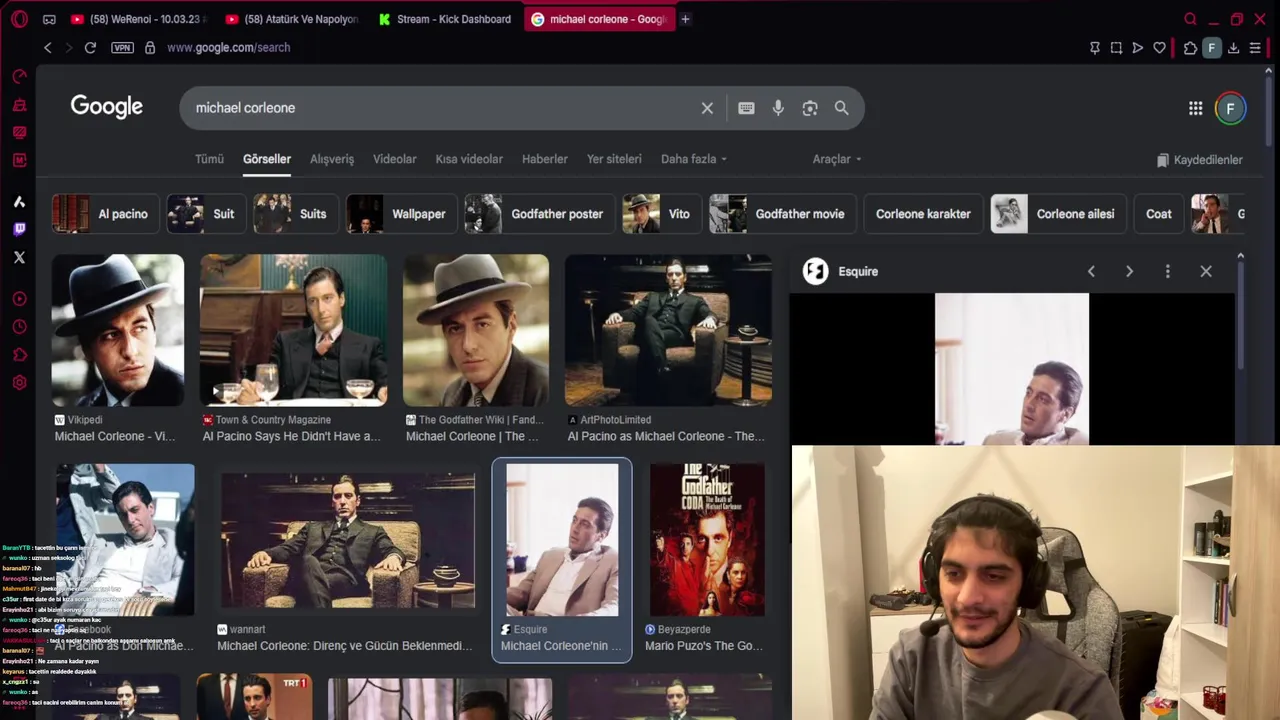Open the Vikipedi image result thumbnail

pyautogui.click(x=118, y=330)
